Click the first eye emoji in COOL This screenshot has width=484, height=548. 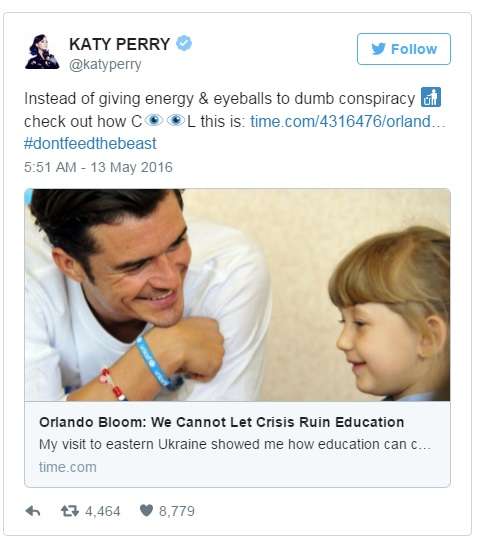click(154, 121)
